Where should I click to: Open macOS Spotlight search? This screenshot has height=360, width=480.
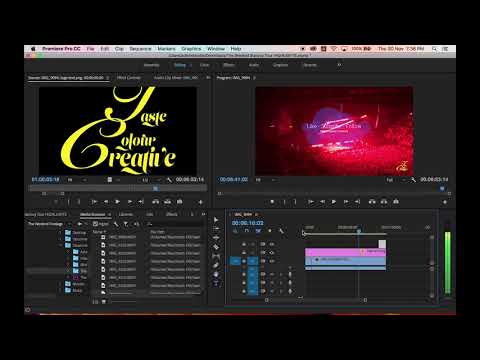pos(434,49)
